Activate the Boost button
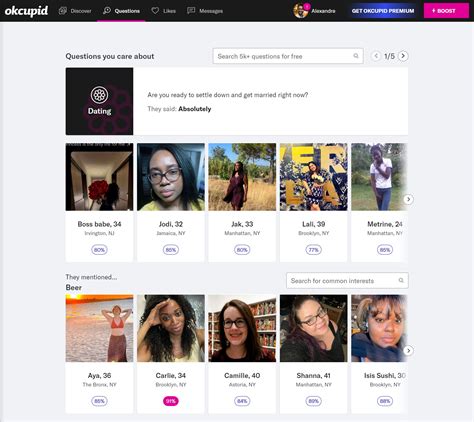 tap(446, 11)
